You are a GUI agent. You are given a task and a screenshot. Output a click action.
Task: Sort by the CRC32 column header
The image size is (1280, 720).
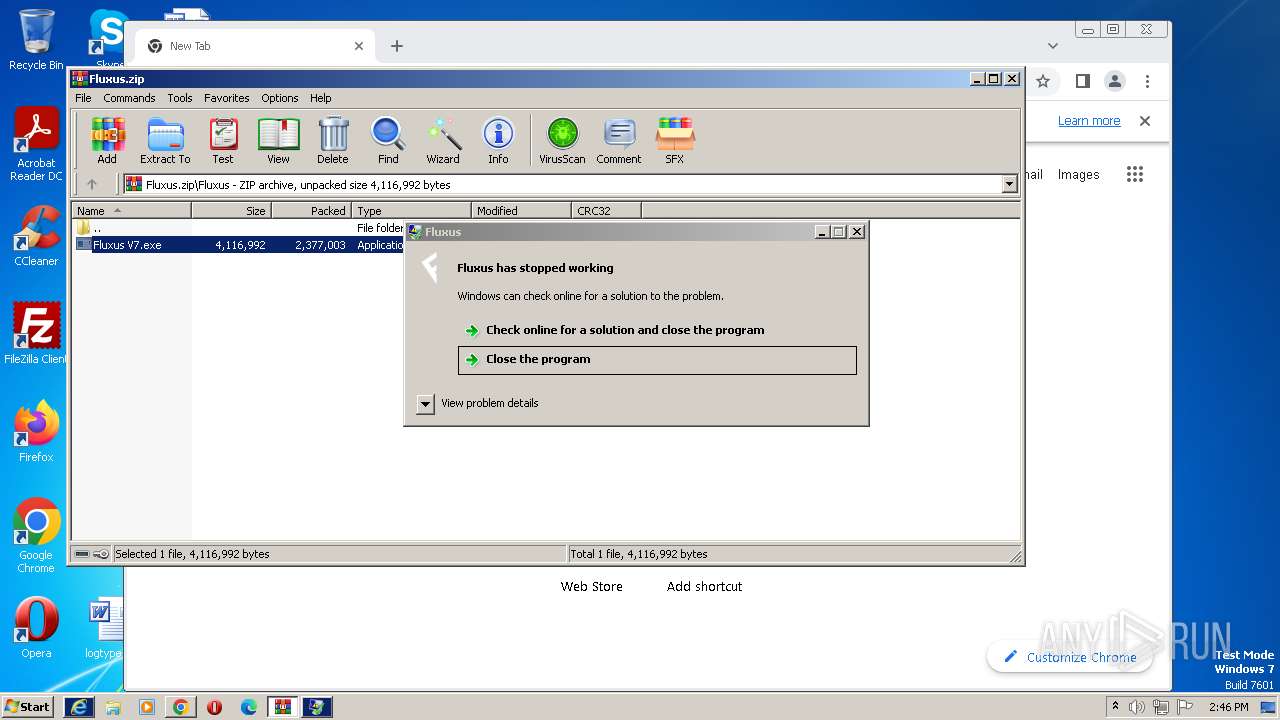tap(606, 211)
